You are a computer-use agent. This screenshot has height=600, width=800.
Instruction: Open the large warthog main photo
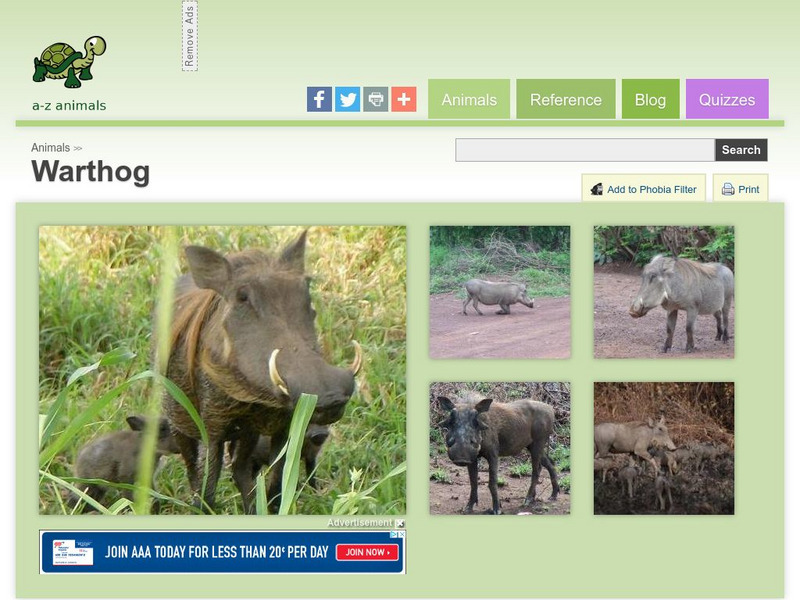click(x=223, y=370)
